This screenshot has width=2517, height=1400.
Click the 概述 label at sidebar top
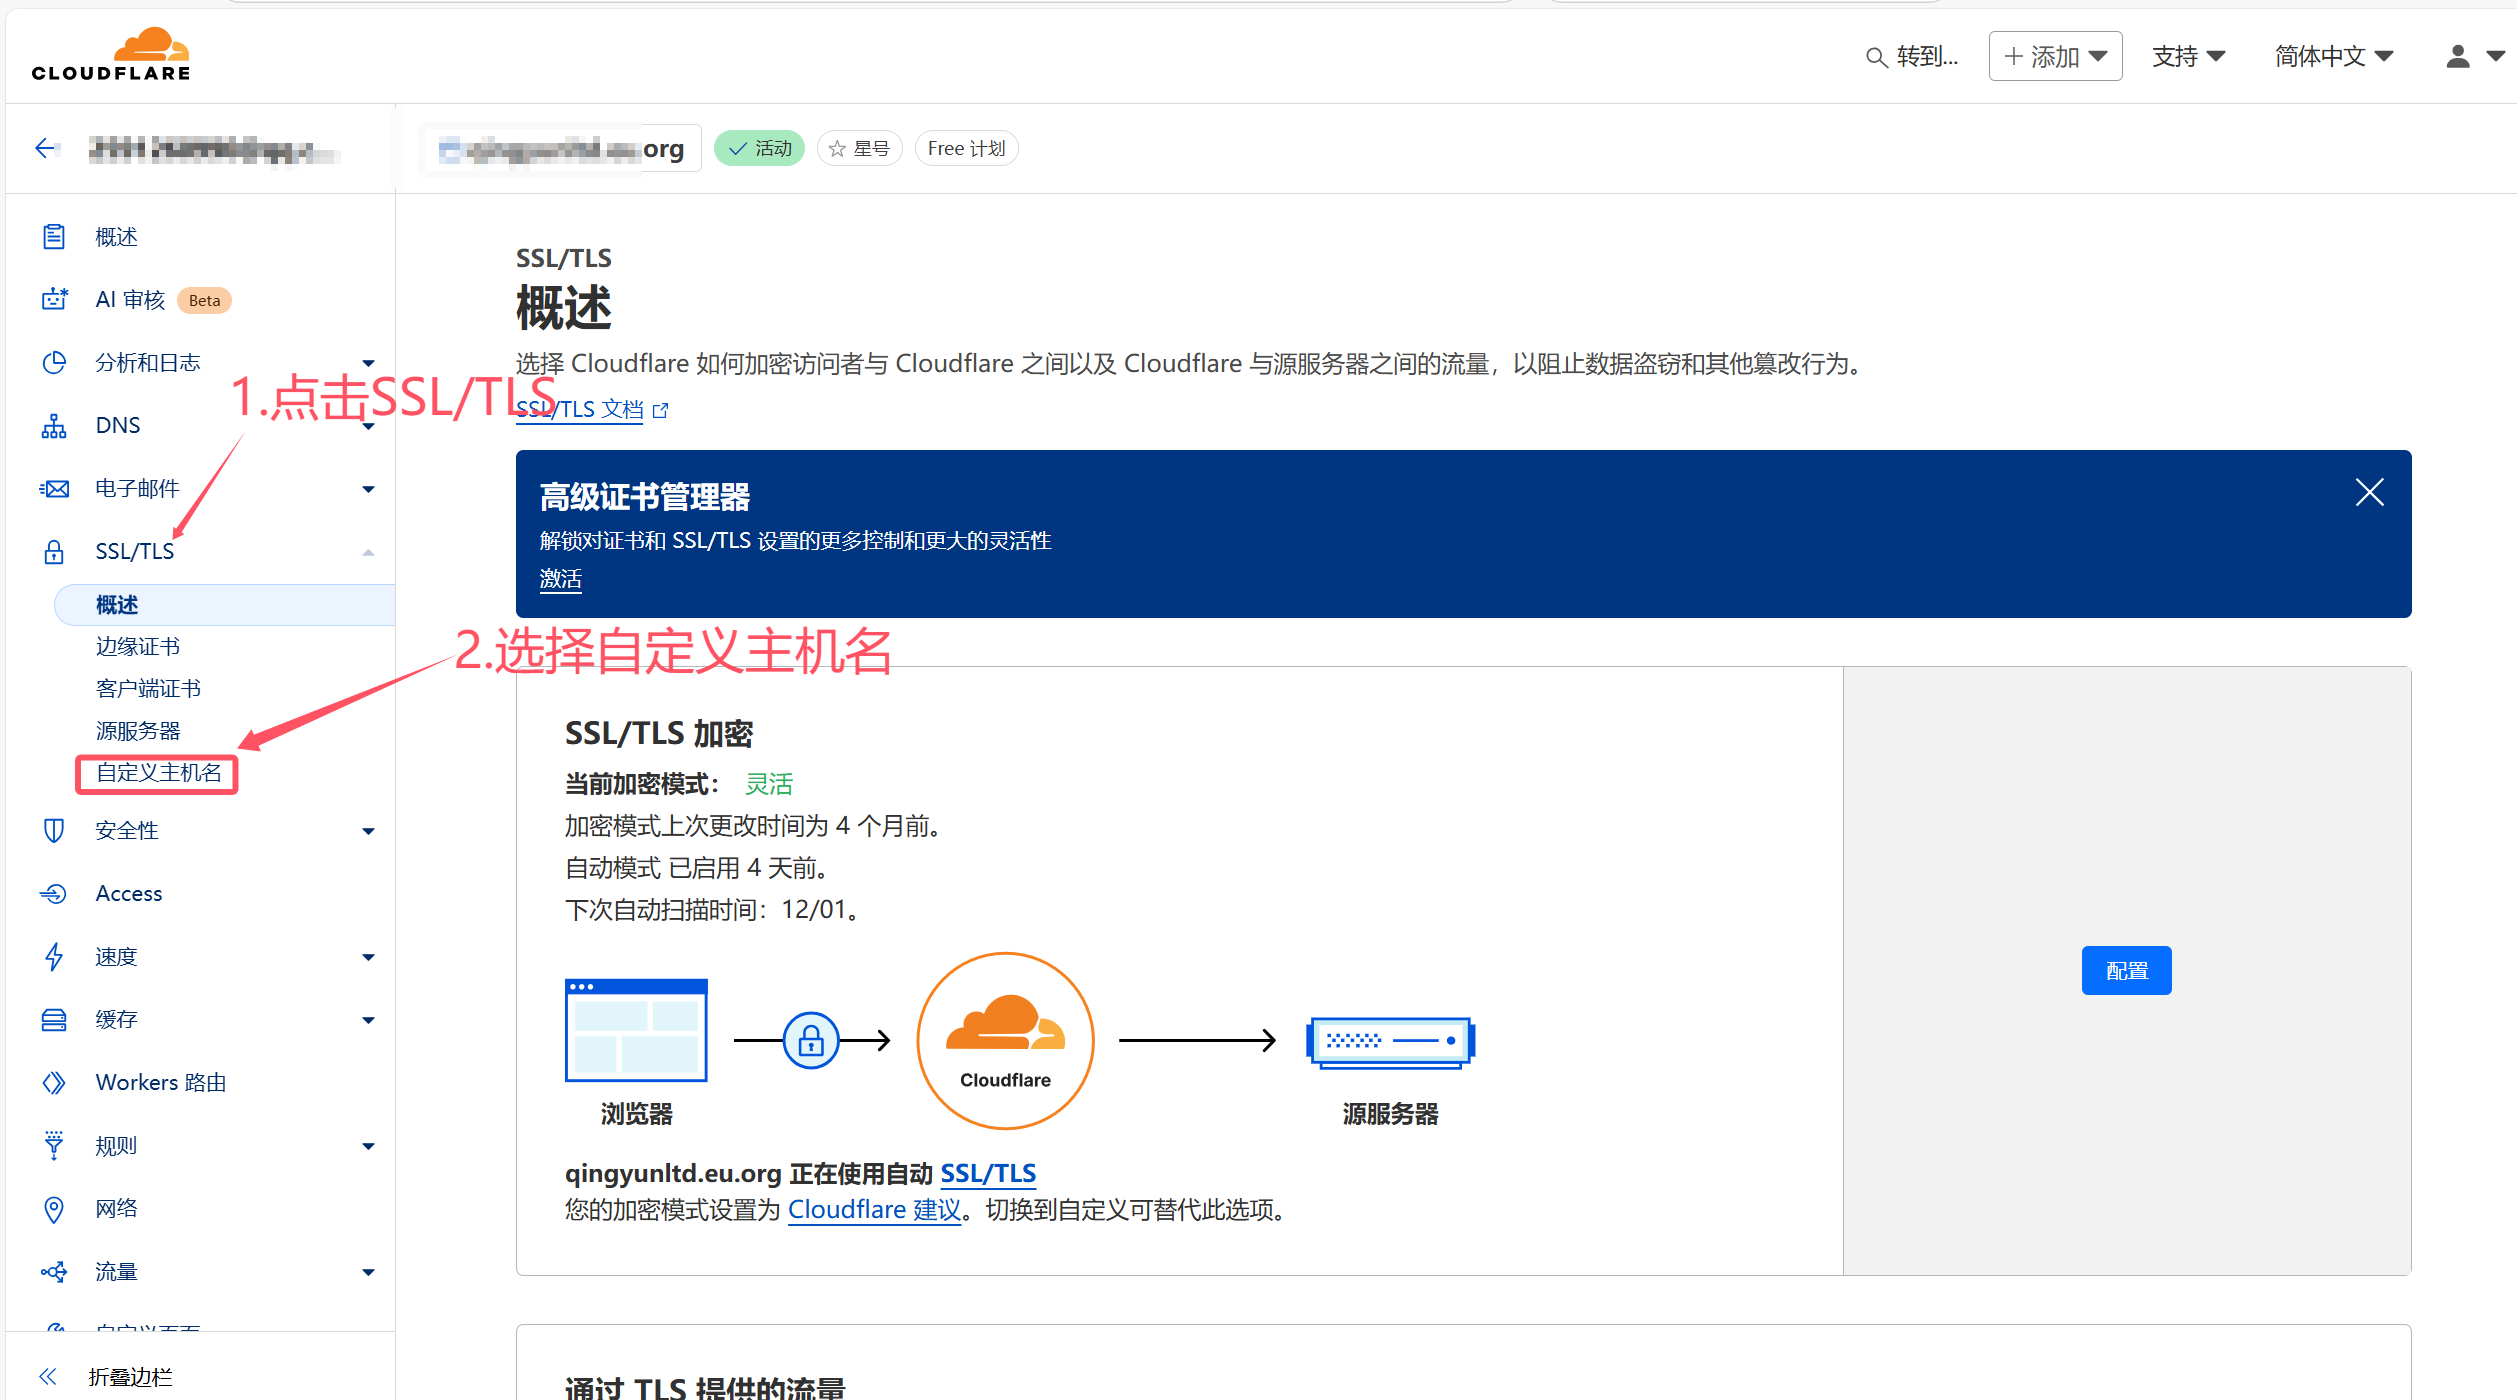tap(116, 237)
